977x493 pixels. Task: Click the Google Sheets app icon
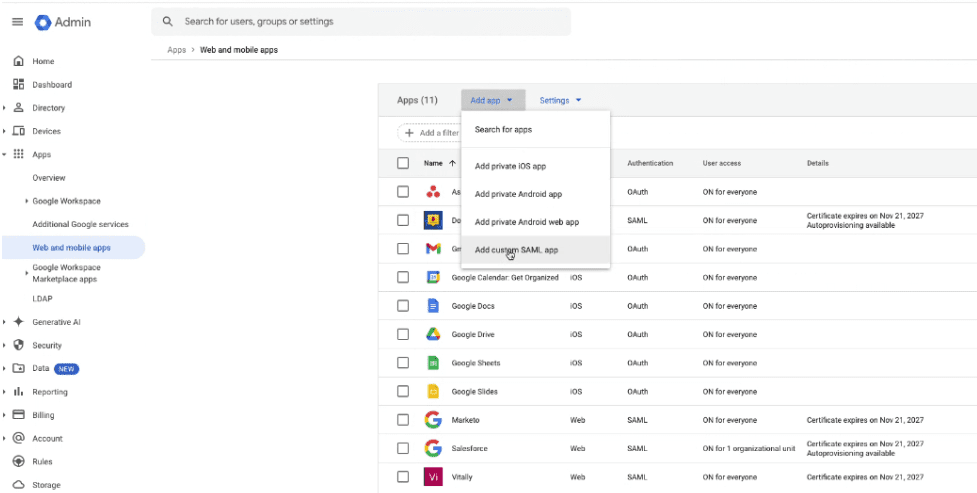433,363
